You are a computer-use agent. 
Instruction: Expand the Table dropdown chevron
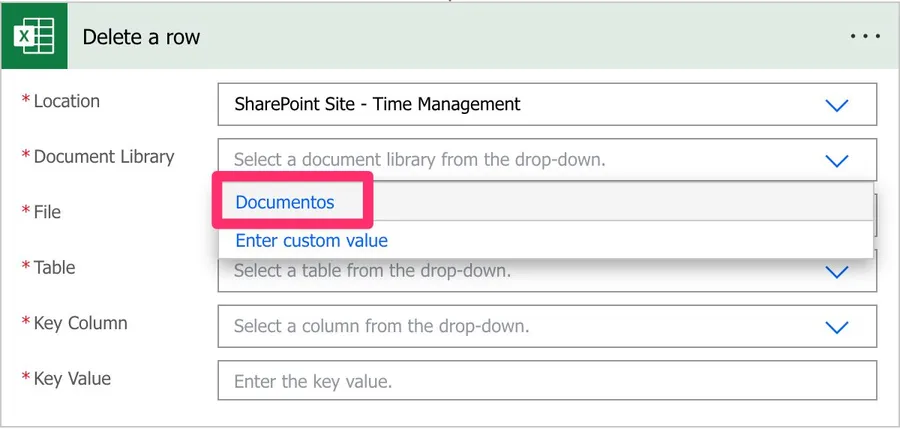tap(836, 272)
